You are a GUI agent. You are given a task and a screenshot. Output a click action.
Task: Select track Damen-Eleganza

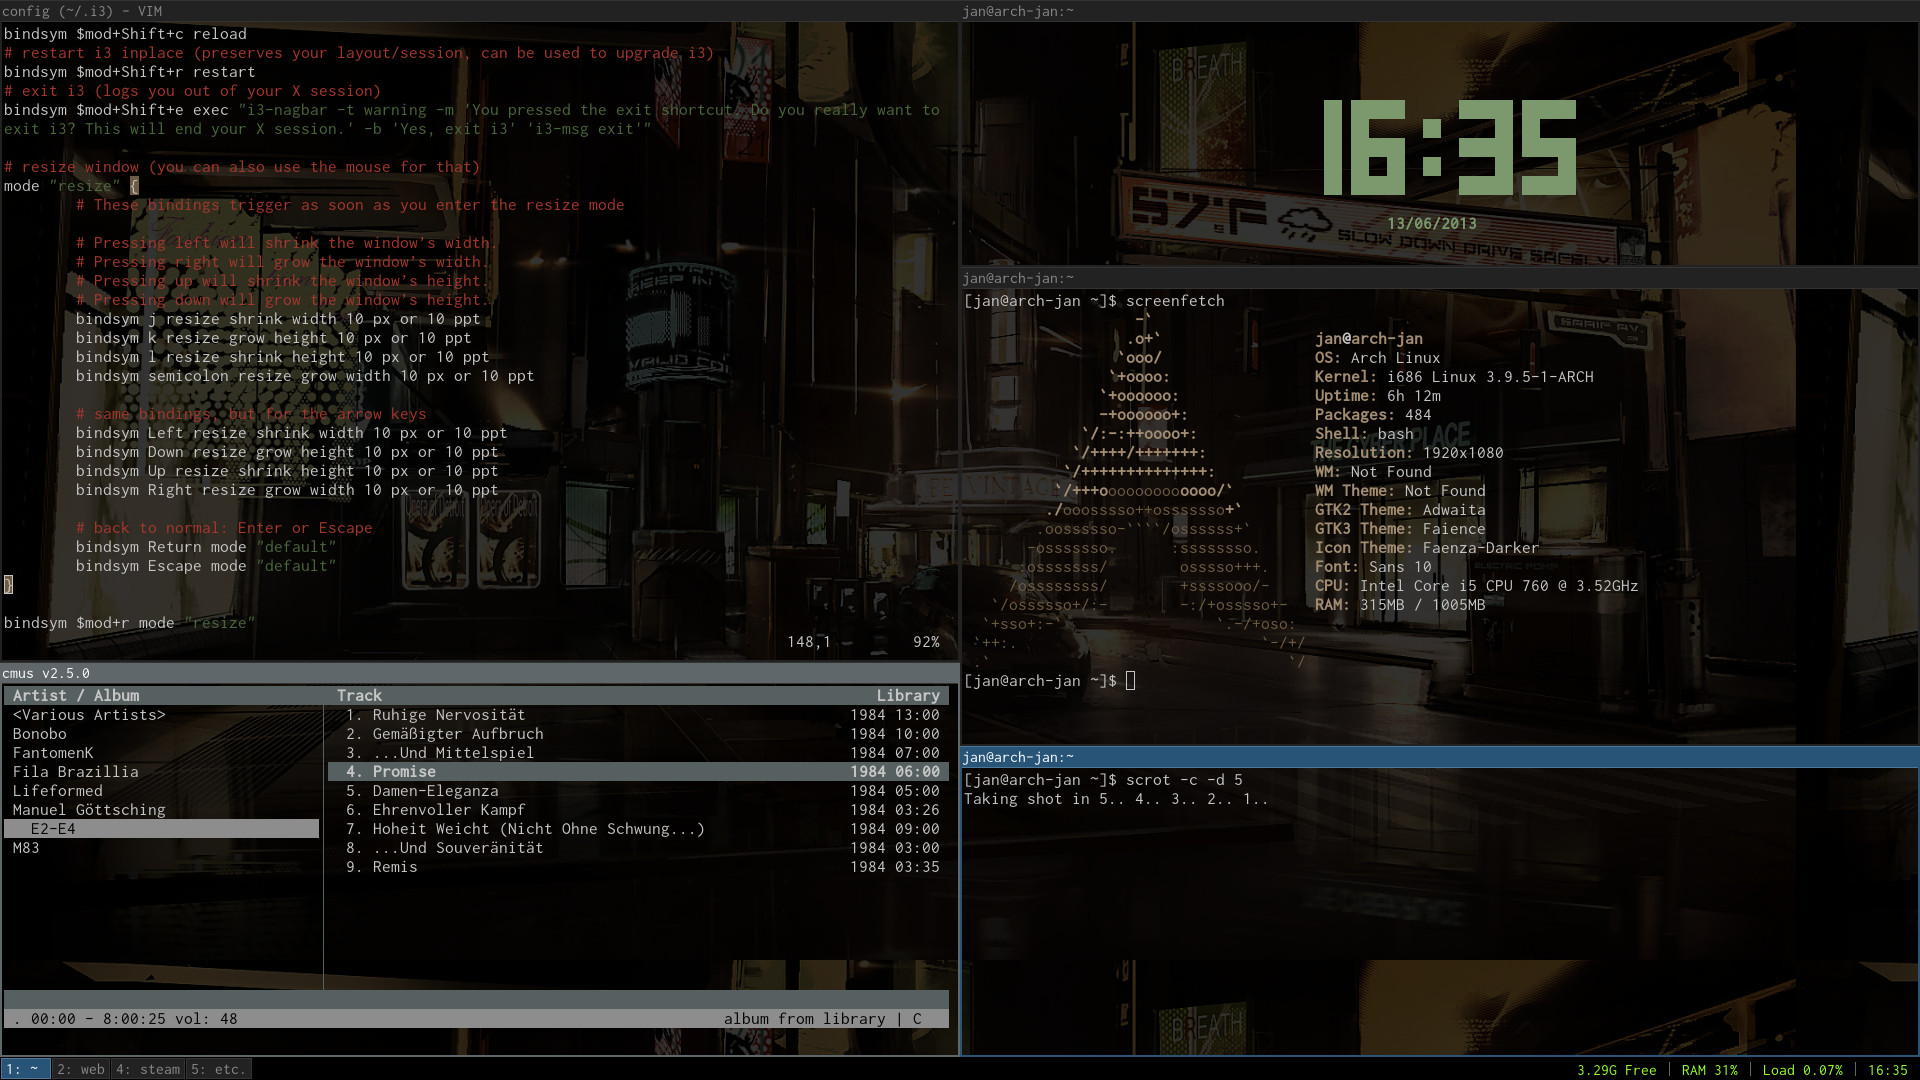point(435,791)
